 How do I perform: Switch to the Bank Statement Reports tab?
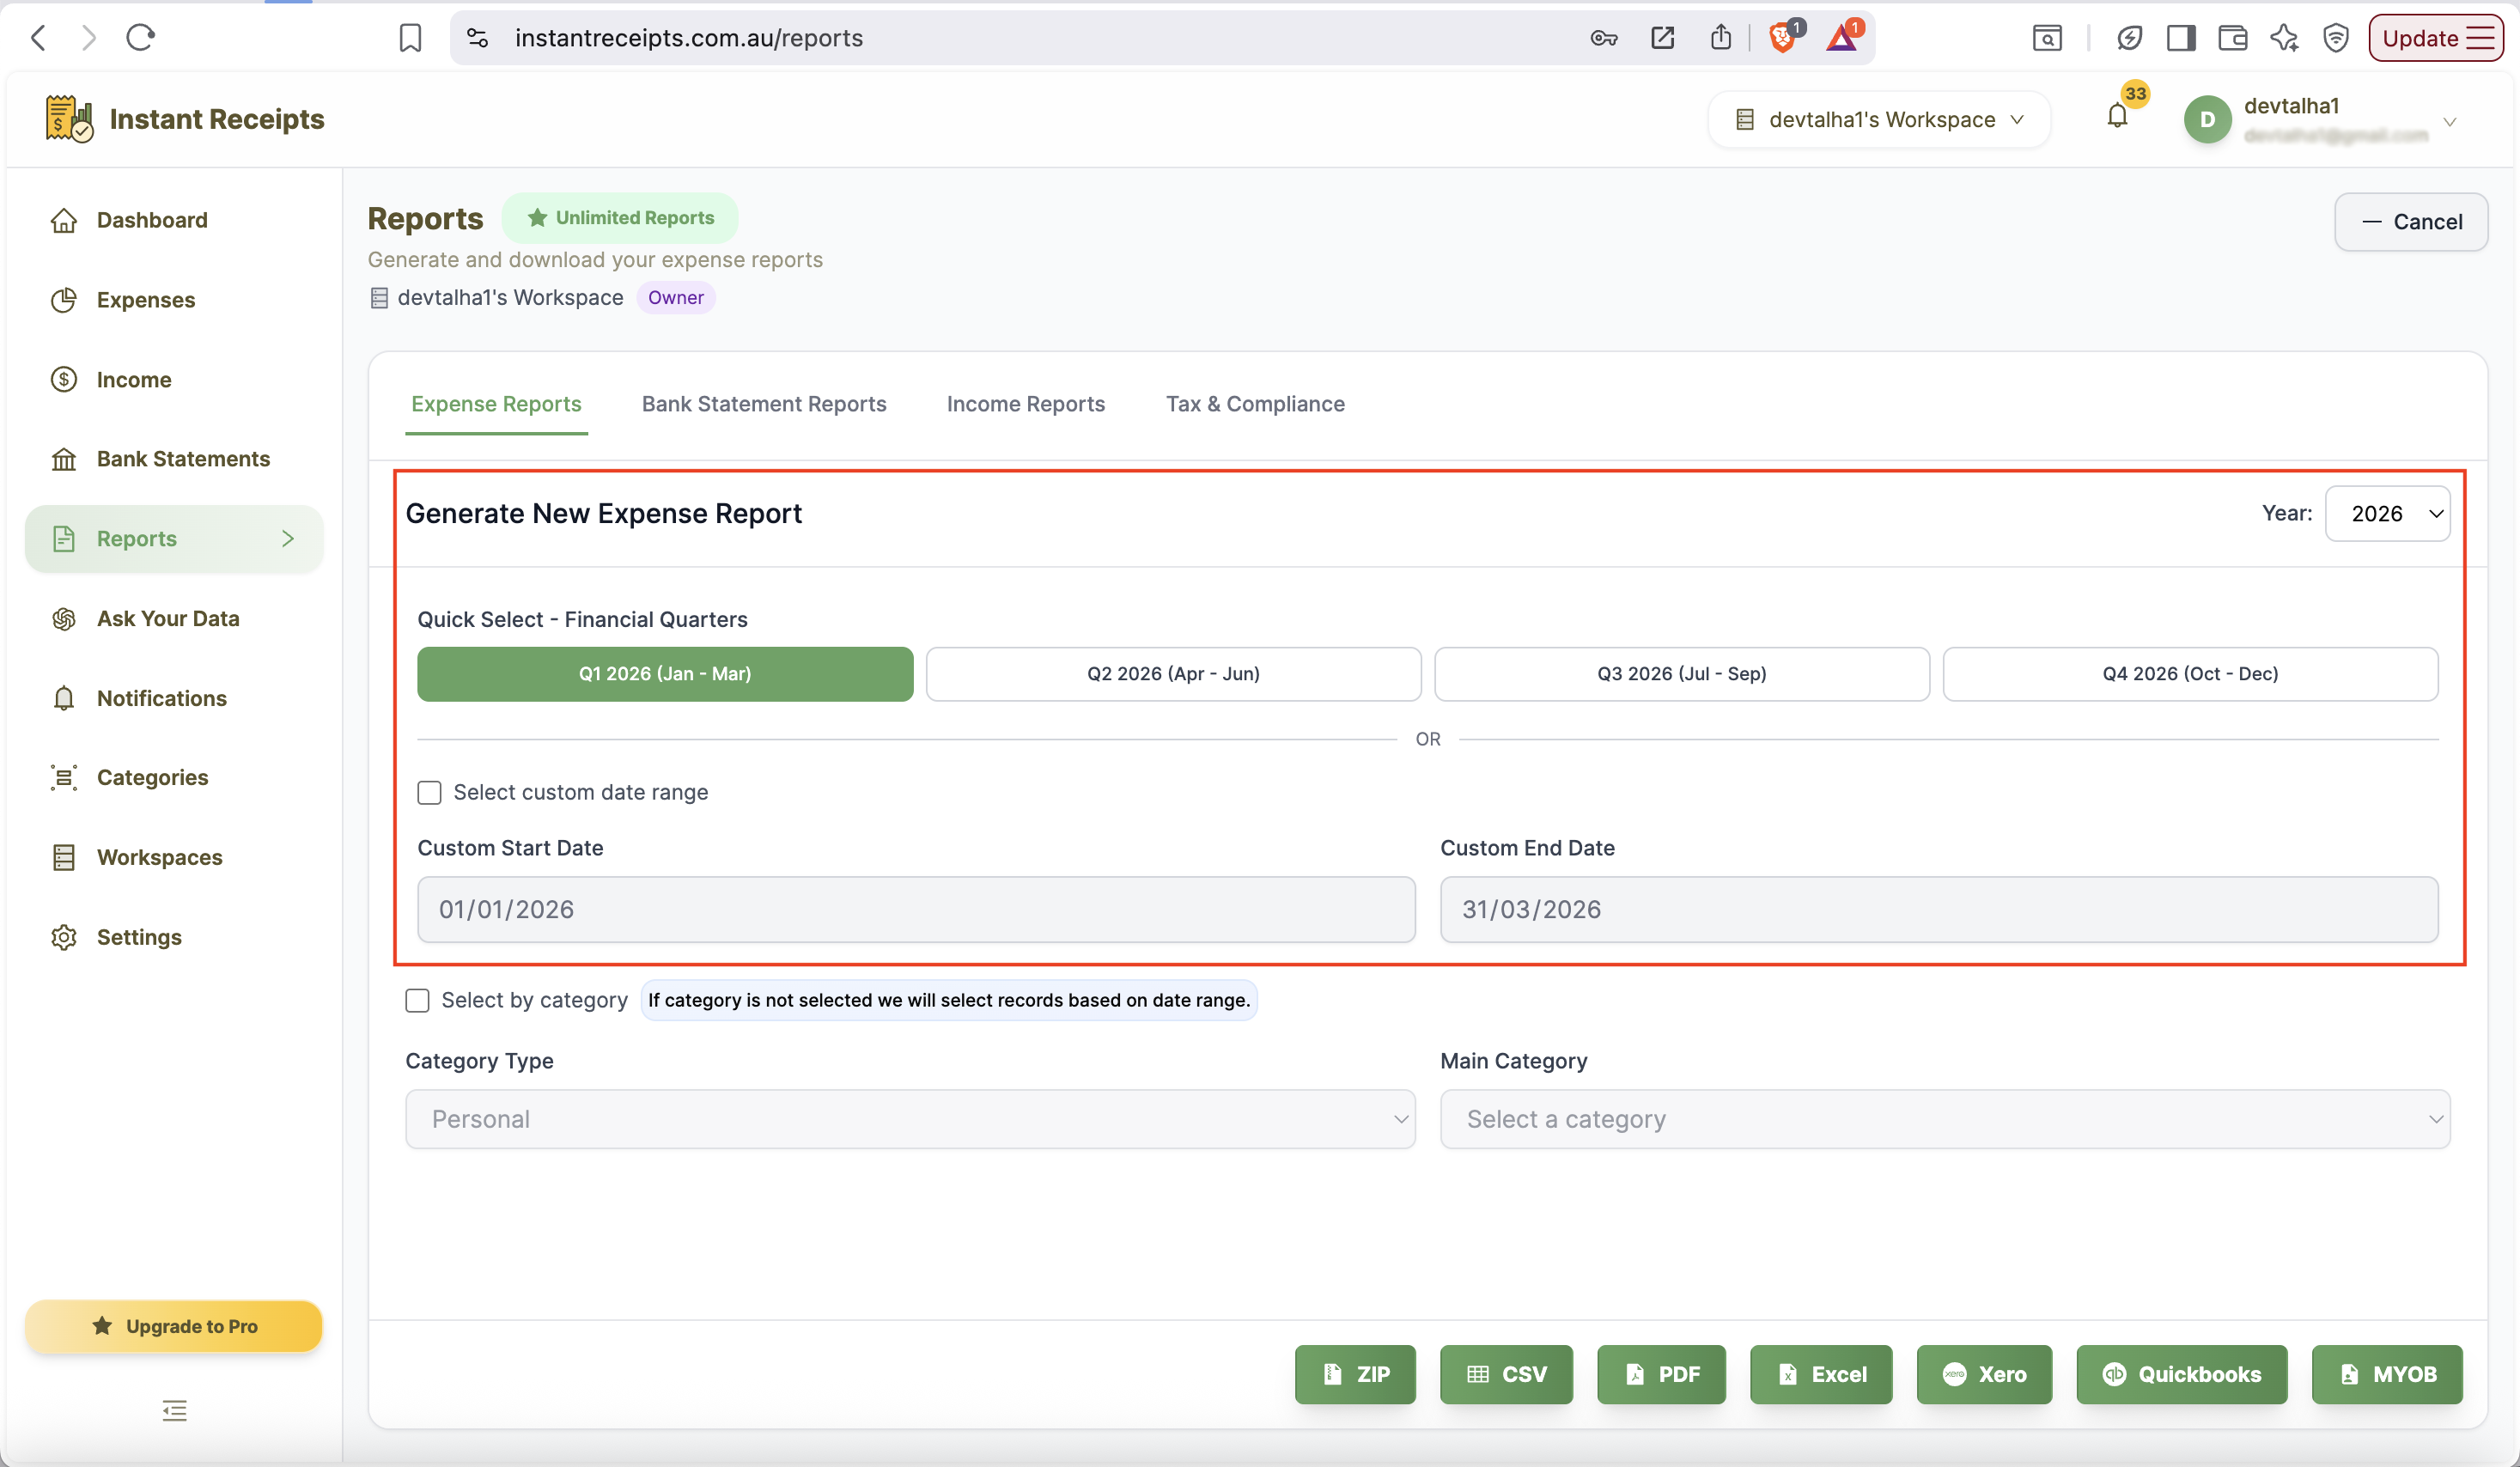click(x=764, y=404)
